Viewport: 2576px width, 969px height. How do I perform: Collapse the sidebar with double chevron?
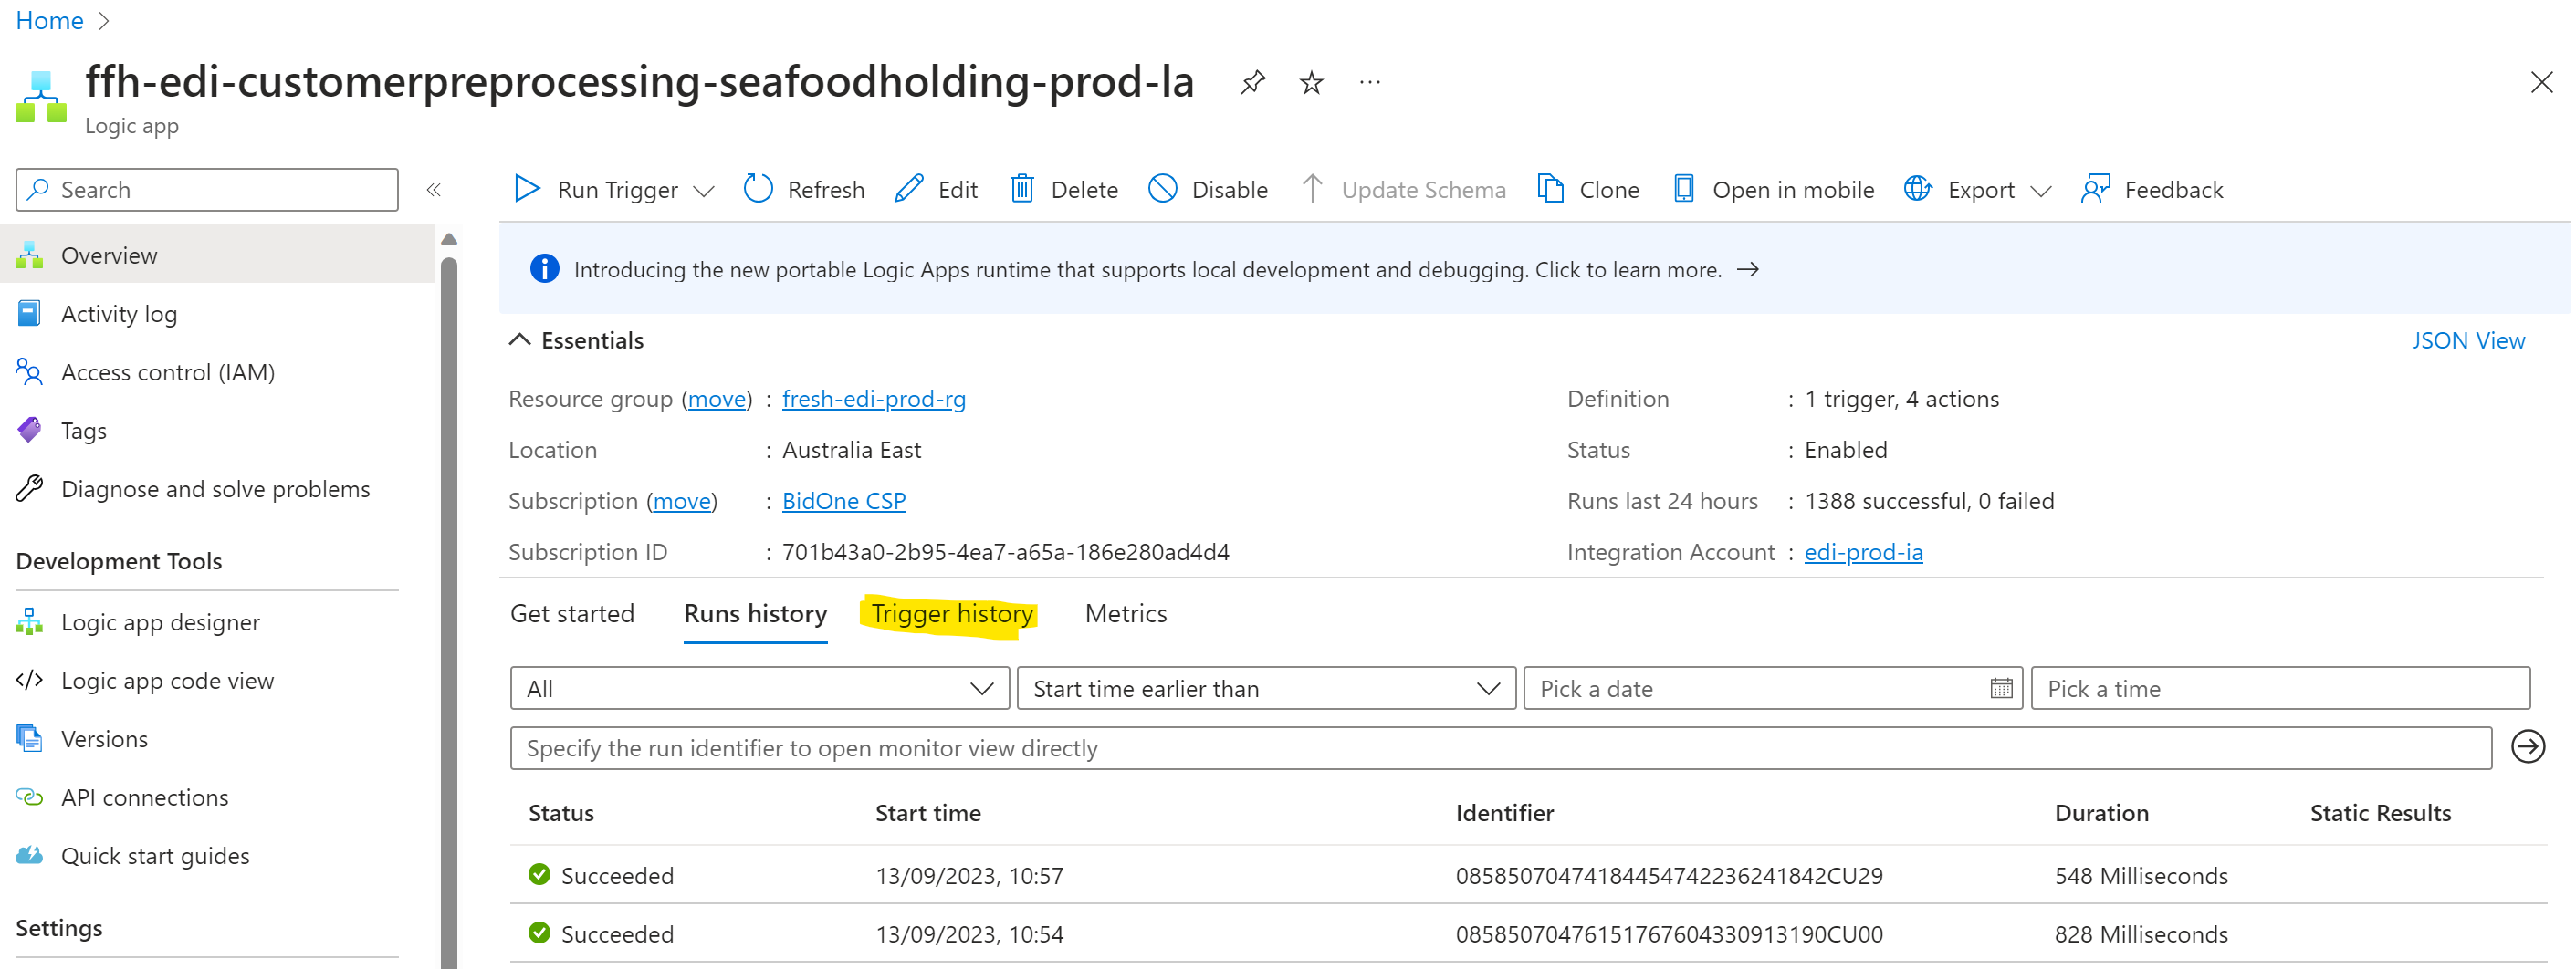[x=434, y=190]
